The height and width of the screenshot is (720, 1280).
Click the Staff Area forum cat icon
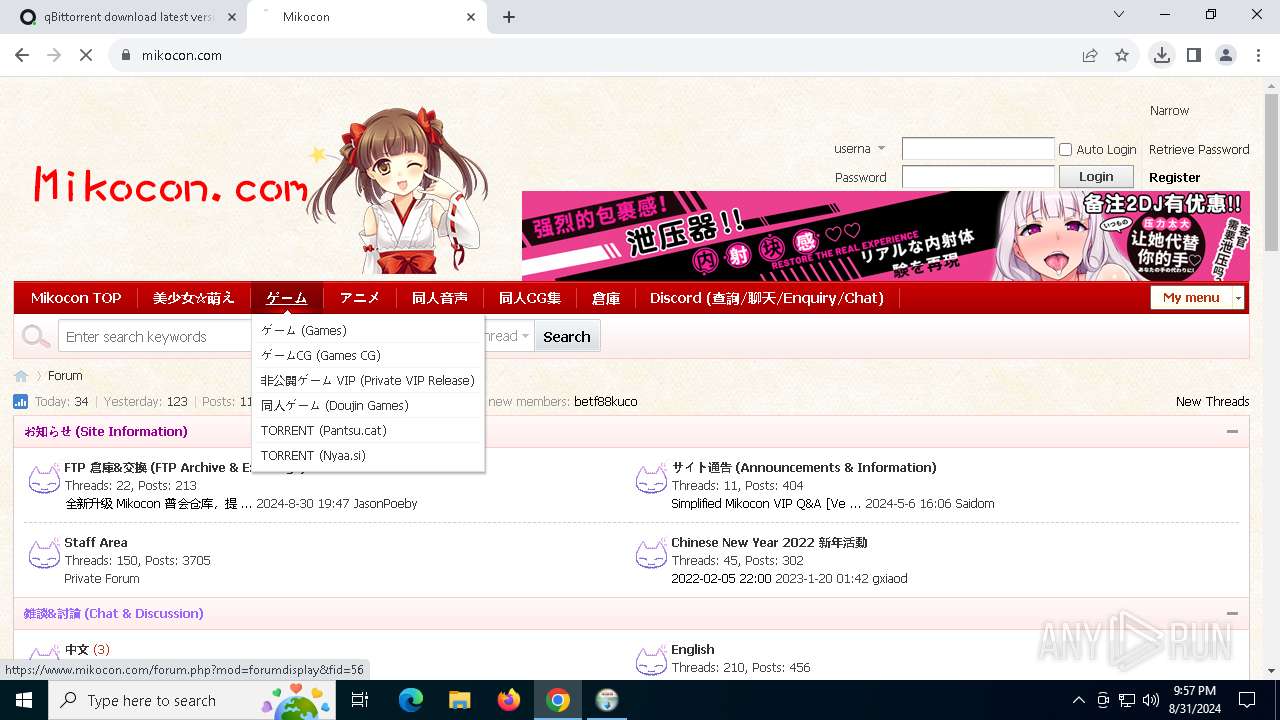pos(44,554)
